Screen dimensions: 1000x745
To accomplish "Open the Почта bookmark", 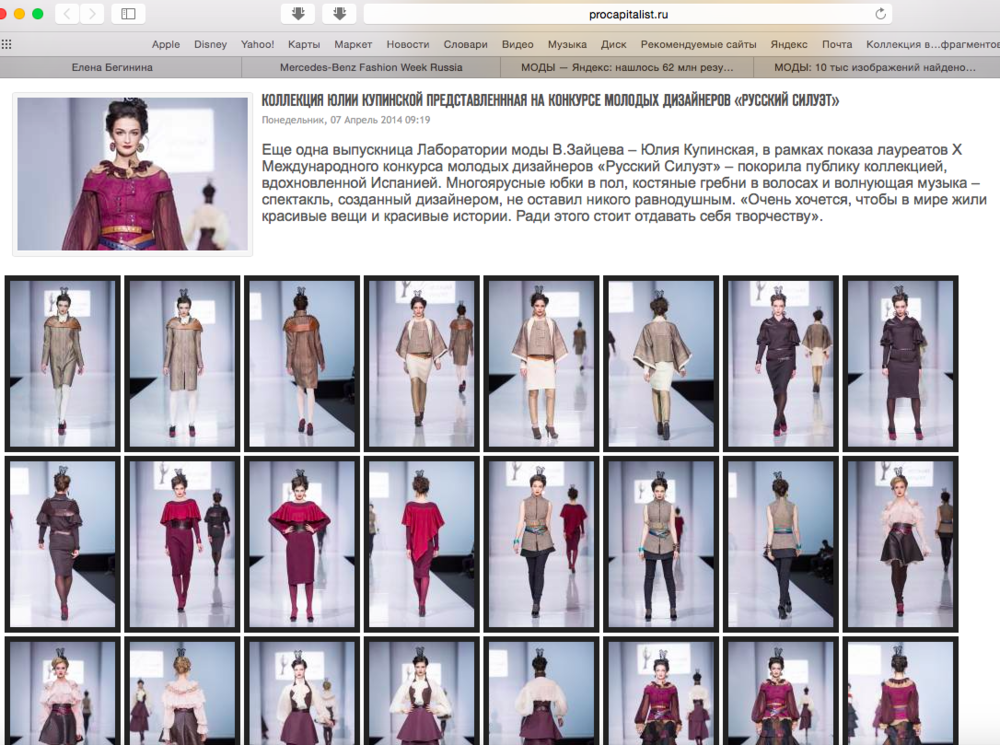I will (x=837, y=44).
